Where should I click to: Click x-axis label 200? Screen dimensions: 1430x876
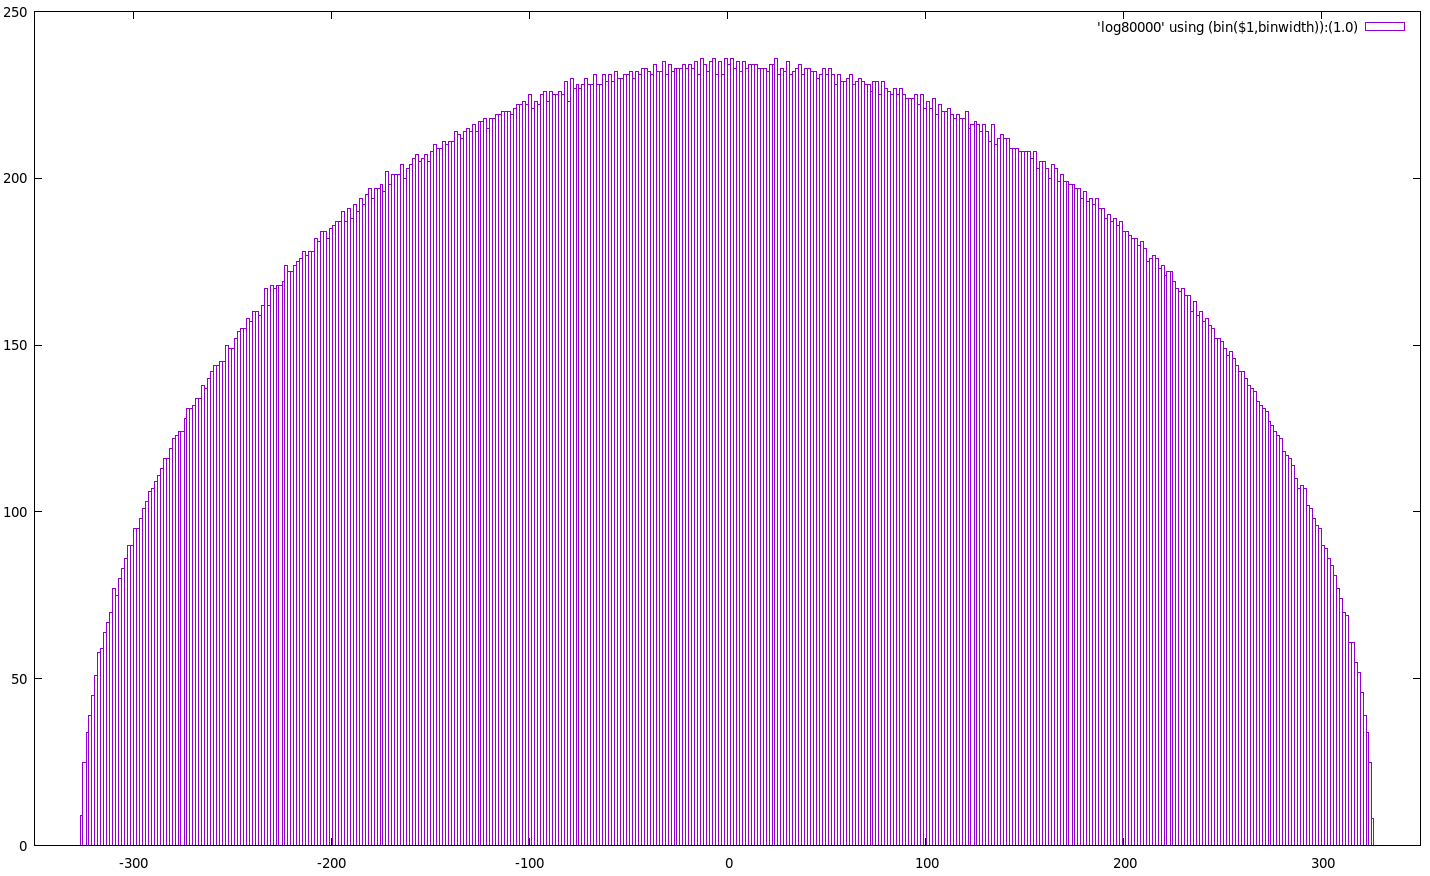coord(1125,864)
